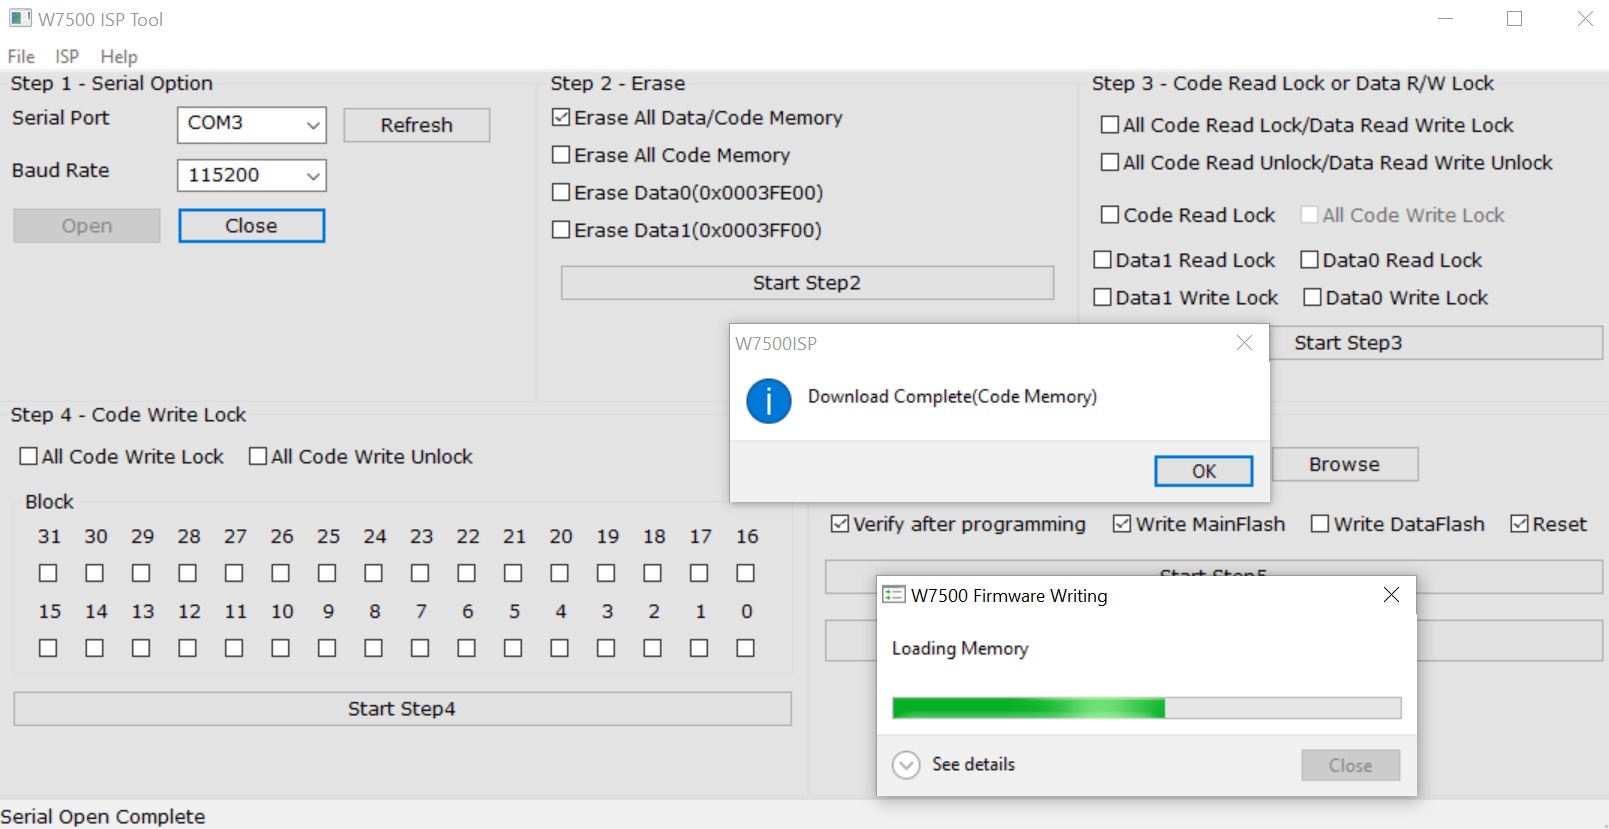Expand See details in Firmware Writing dialog

pos(906,765)
